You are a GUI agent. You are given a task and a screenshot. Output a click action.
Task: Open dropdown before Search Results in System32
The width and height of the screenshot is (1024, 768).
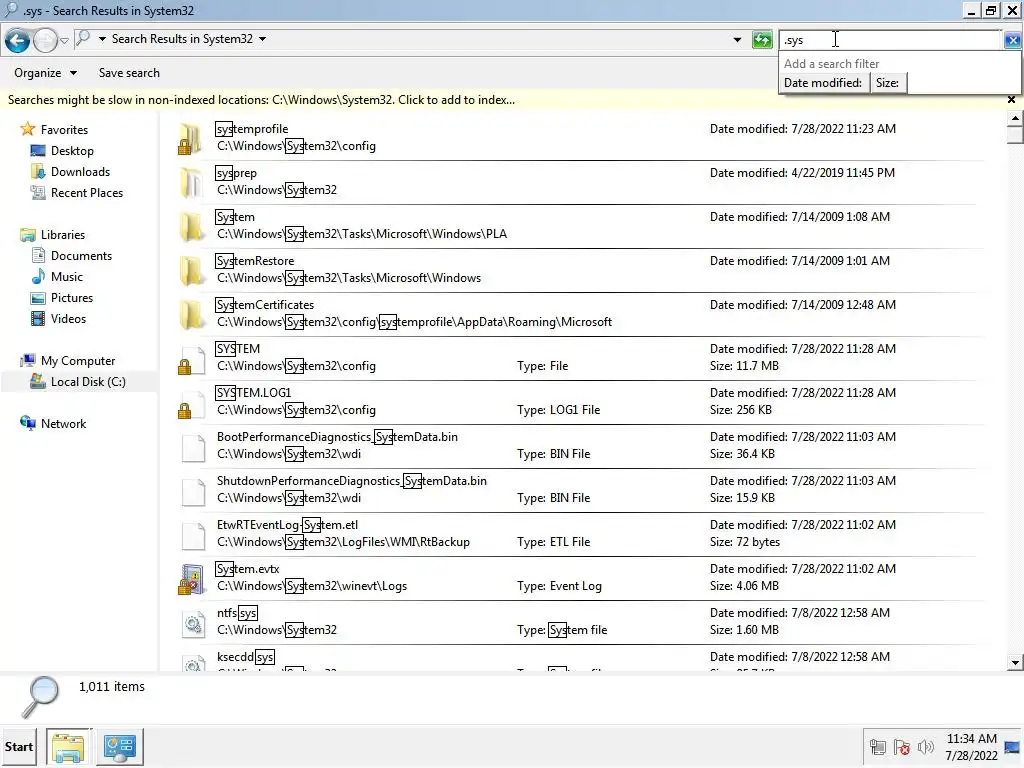pos(102,39)
